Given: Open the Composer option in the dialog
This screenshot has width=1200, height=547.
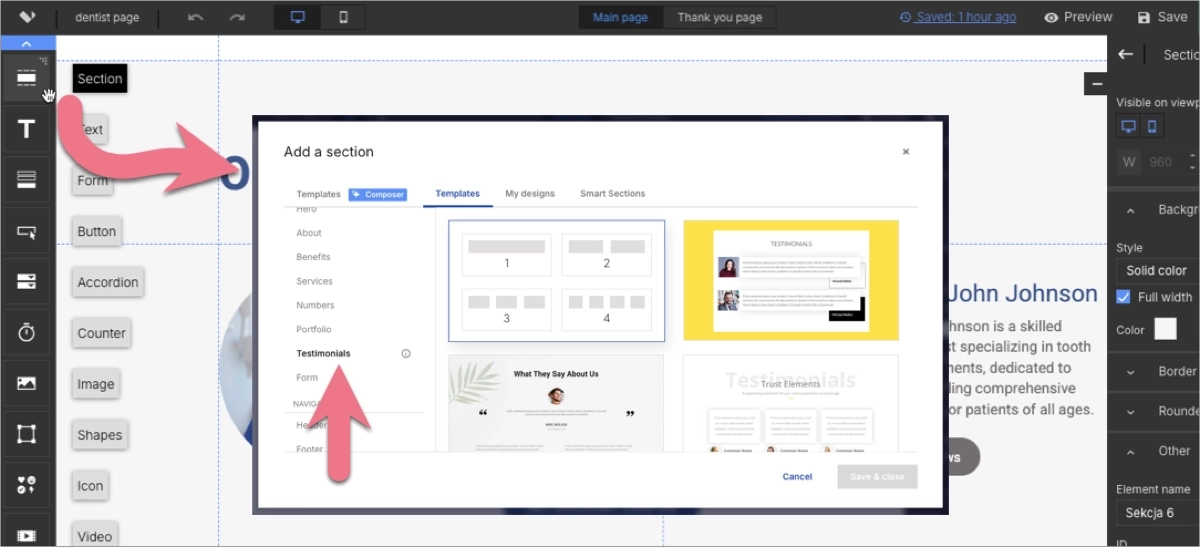Looking at the screenshot, I should (x=378, y=194).
